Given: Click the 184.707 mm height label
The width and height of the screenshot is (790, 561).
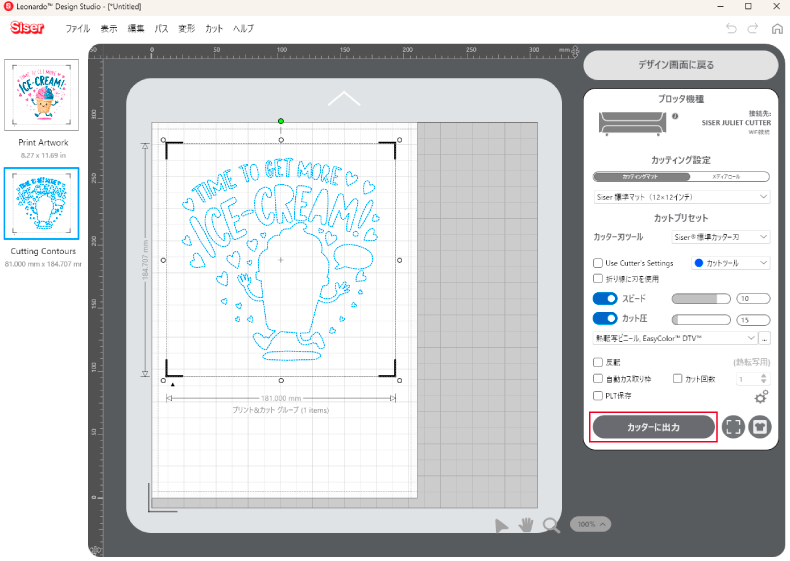Looking at the screenshot, I should [x=145, y=260].
